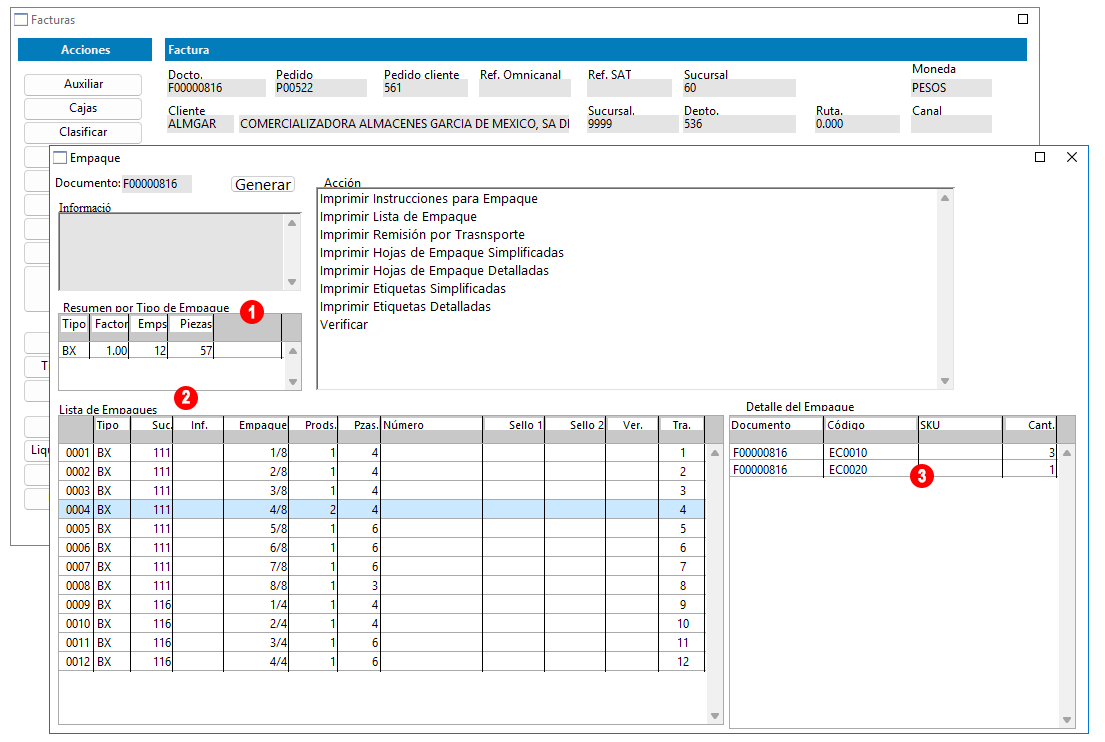Click the Cajas action button

tap(83, 108)
